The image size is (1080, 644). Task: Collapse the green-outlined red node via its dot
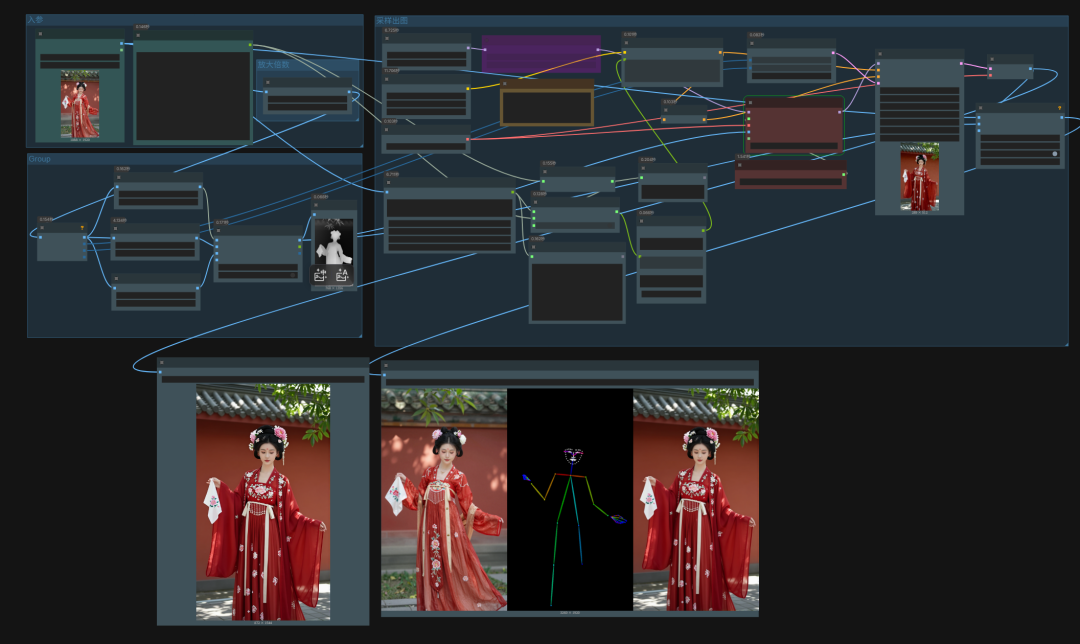(x=750, y=103)
